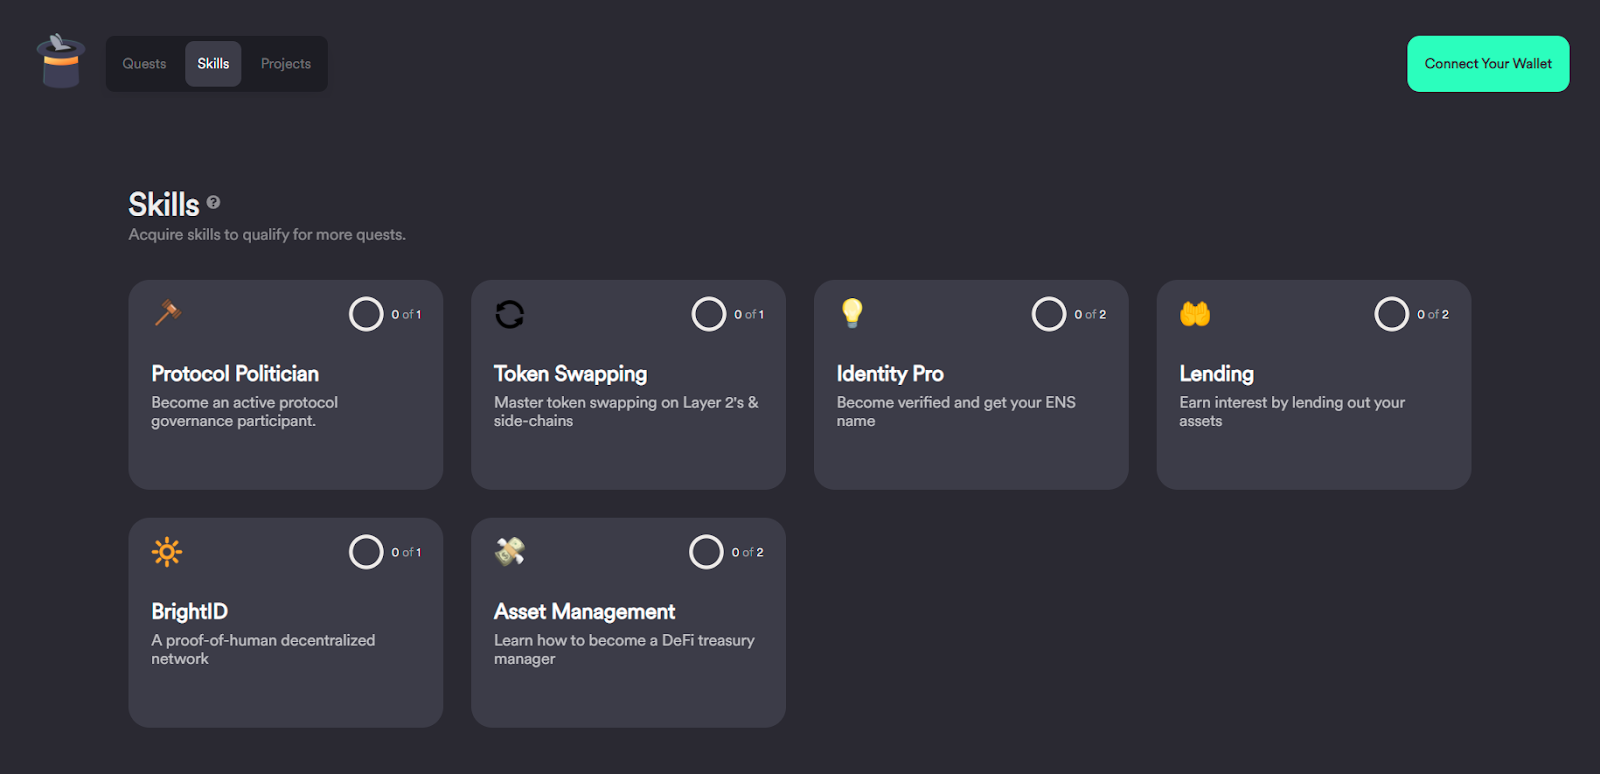The height and width of the screenshot is (774, 1600).
Task: Click the Token Swapping progress circle
Action: 709,314
